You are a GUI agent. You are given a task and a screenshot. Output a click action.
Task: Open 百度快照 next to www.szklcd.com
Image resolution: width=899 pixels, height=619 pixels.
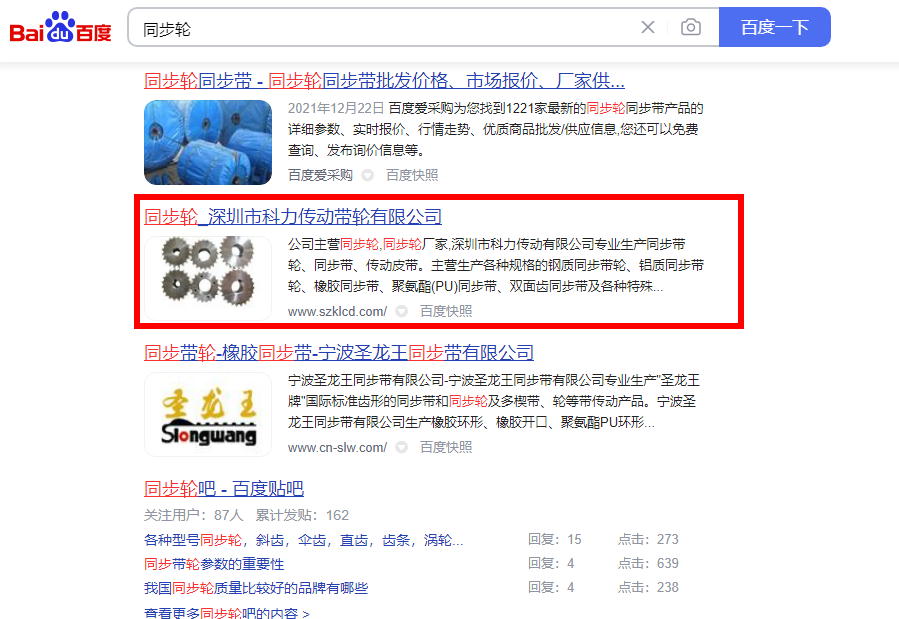point(446,311)
